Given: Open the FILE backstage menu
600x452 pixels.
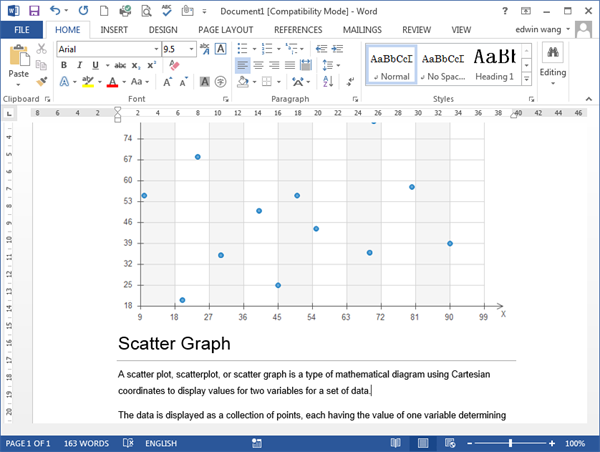Looking at the screenshot, I should (21, 30).
